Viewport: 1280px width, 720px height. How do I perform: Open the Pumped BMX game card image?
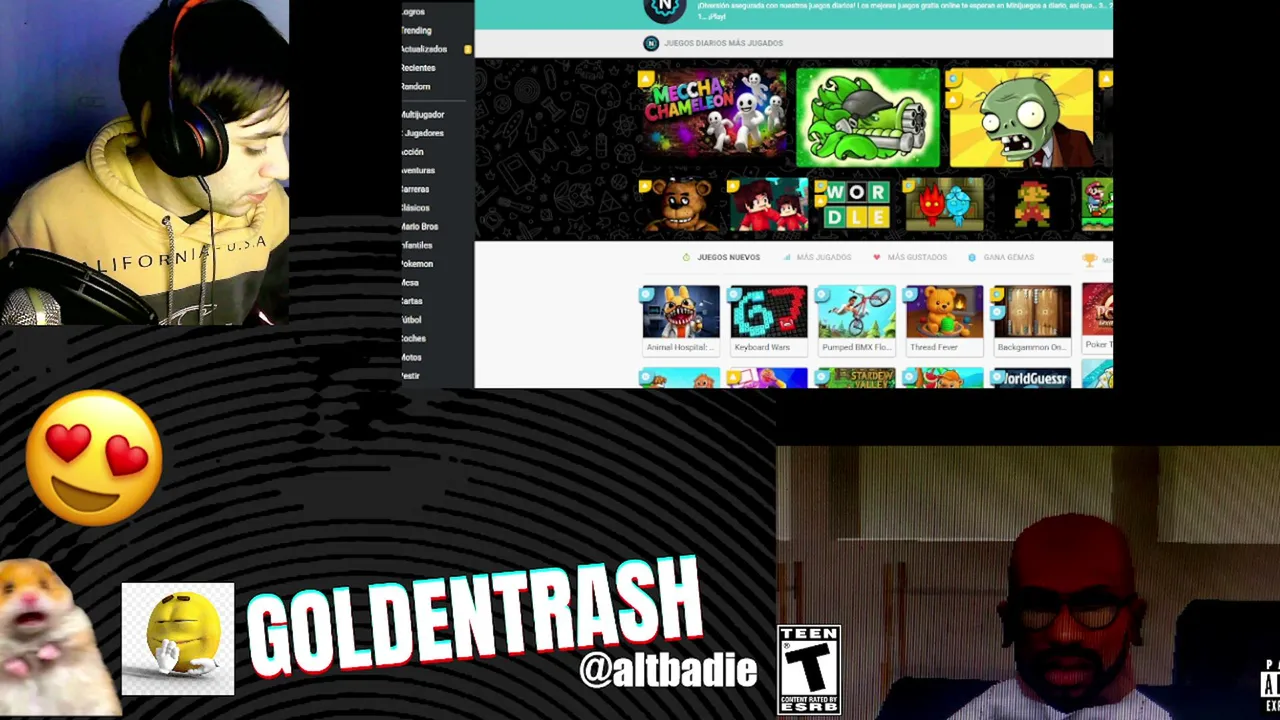point(855,312)
